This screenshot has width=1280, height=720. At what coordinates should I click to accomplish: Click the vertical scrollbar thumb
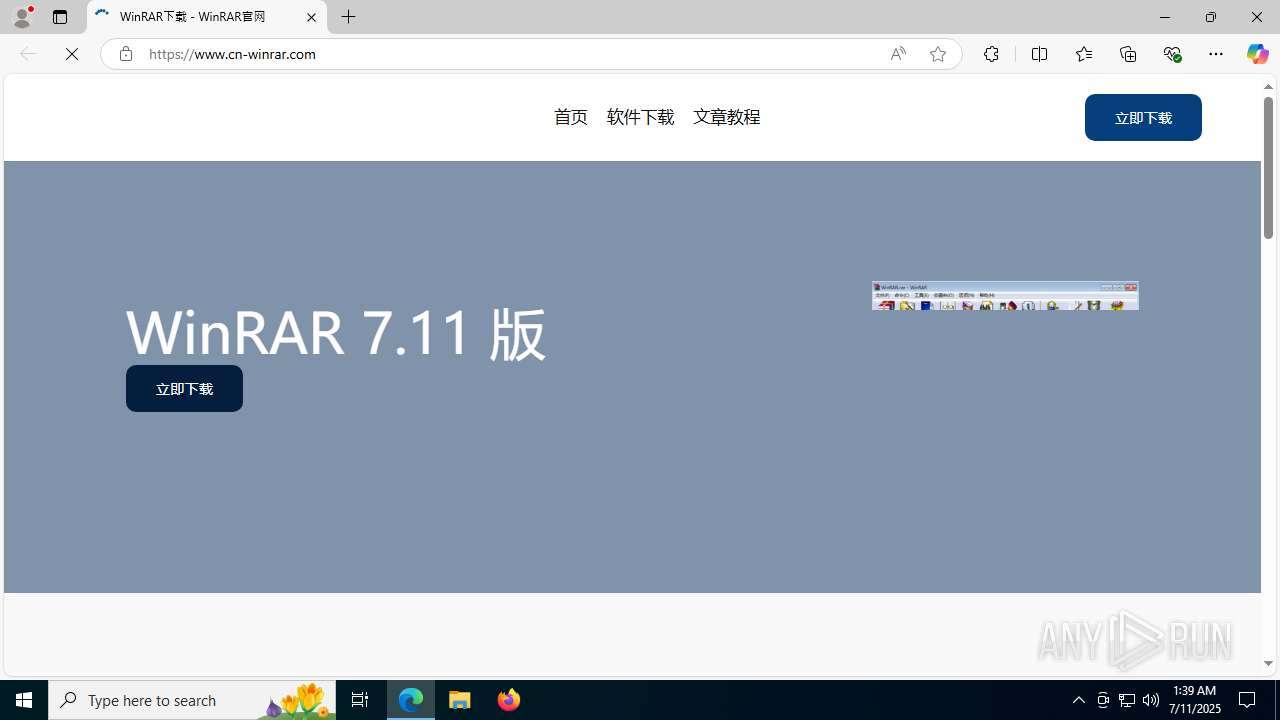pos(1268,167)
